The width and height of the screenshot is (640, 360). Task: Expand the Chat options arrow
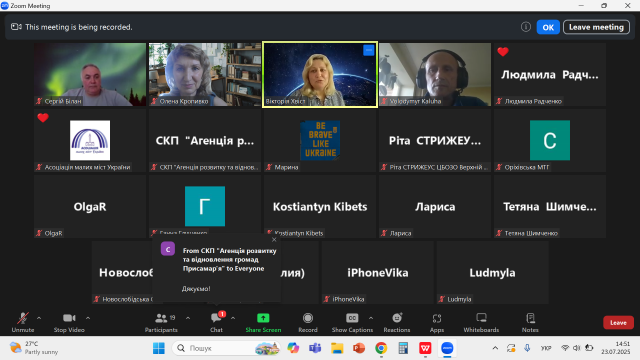(x=233, y=318)
